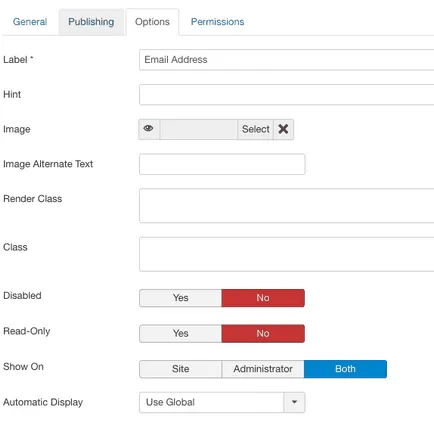The image size is (434, 426).
Task: Set Read-Only to Yes
Action: click(x=180, y=334)
